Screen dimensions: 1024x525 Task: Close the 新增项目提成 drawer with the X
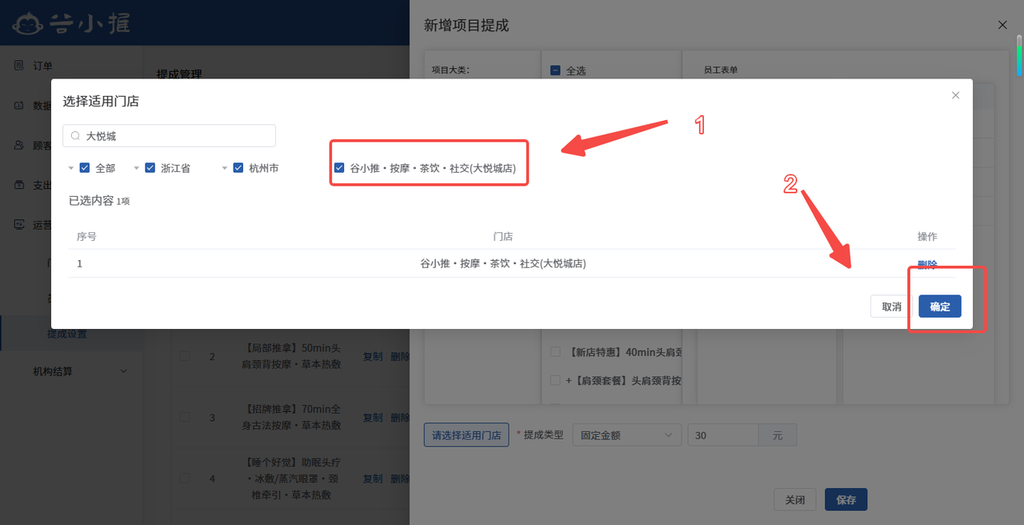(1002, 25)
